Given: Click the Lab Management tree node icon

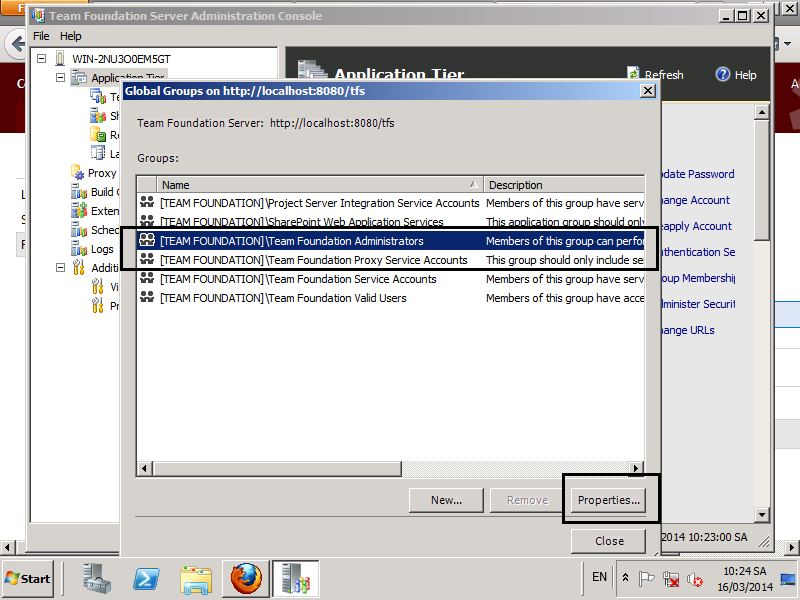Looking at the screenshot, I should point(98,154).
